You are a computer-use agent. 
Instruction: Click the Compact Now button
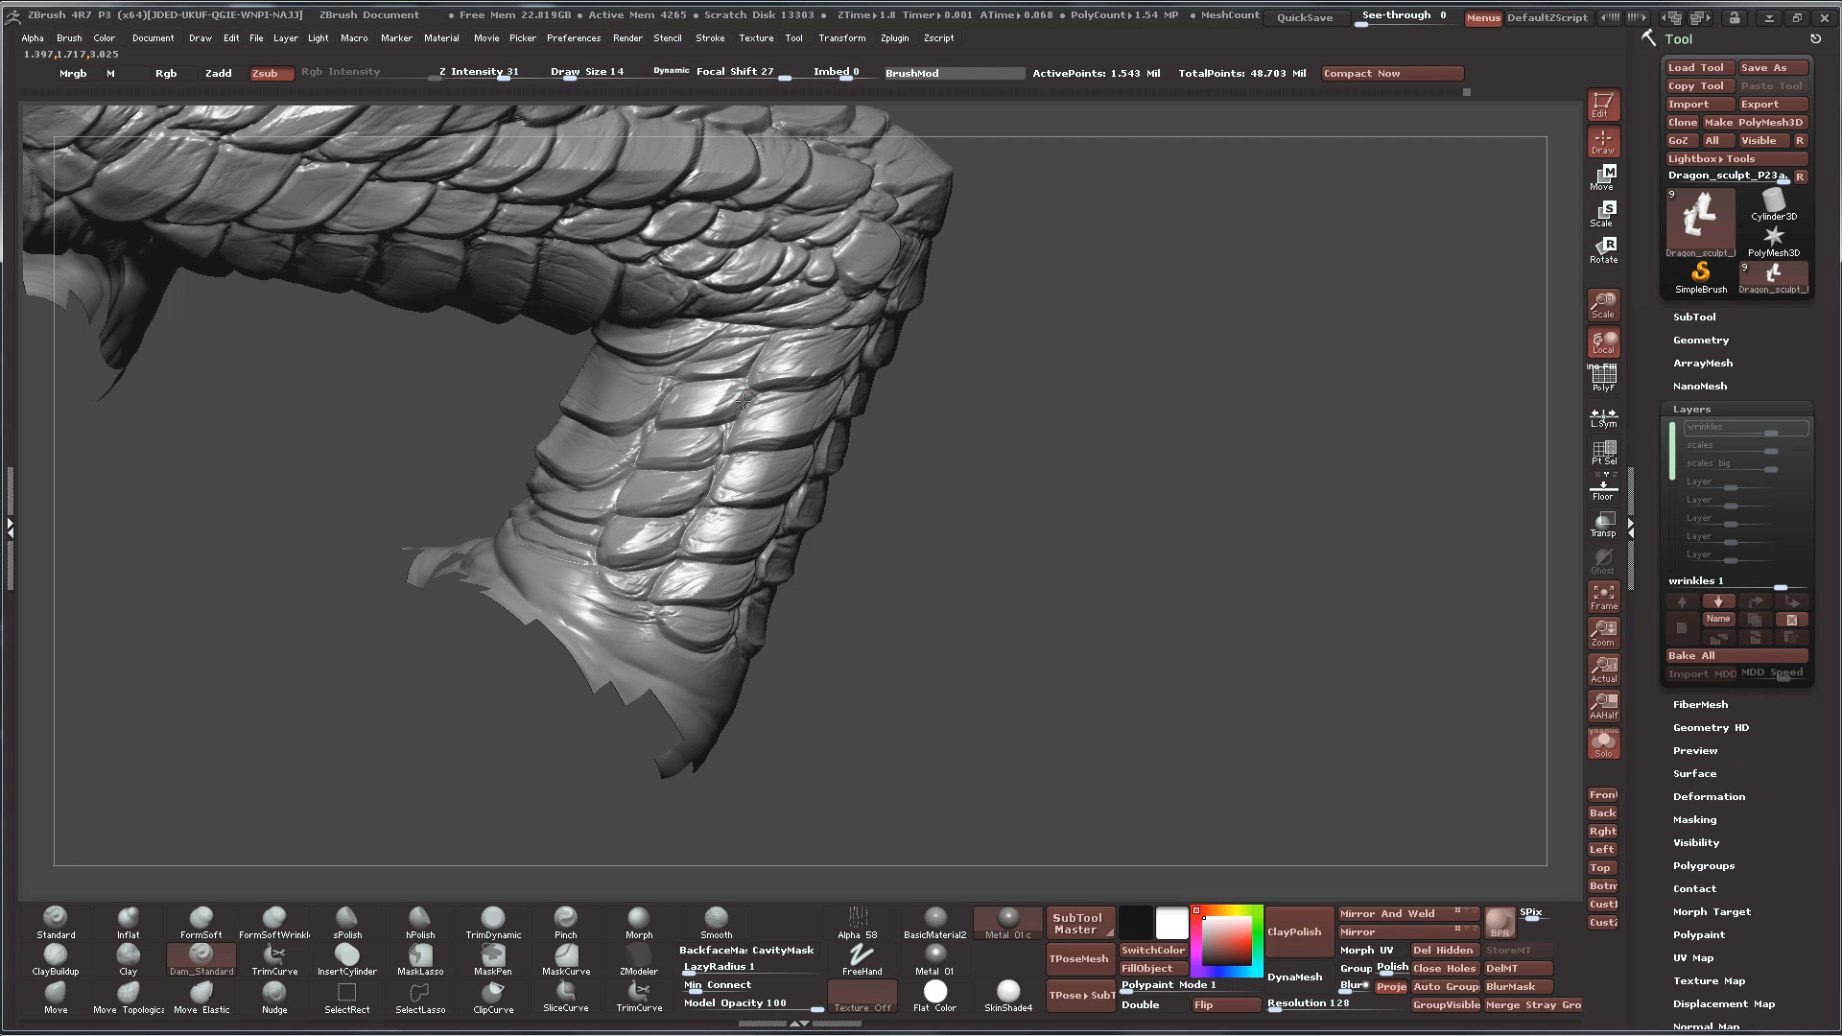coord(1392,73)
